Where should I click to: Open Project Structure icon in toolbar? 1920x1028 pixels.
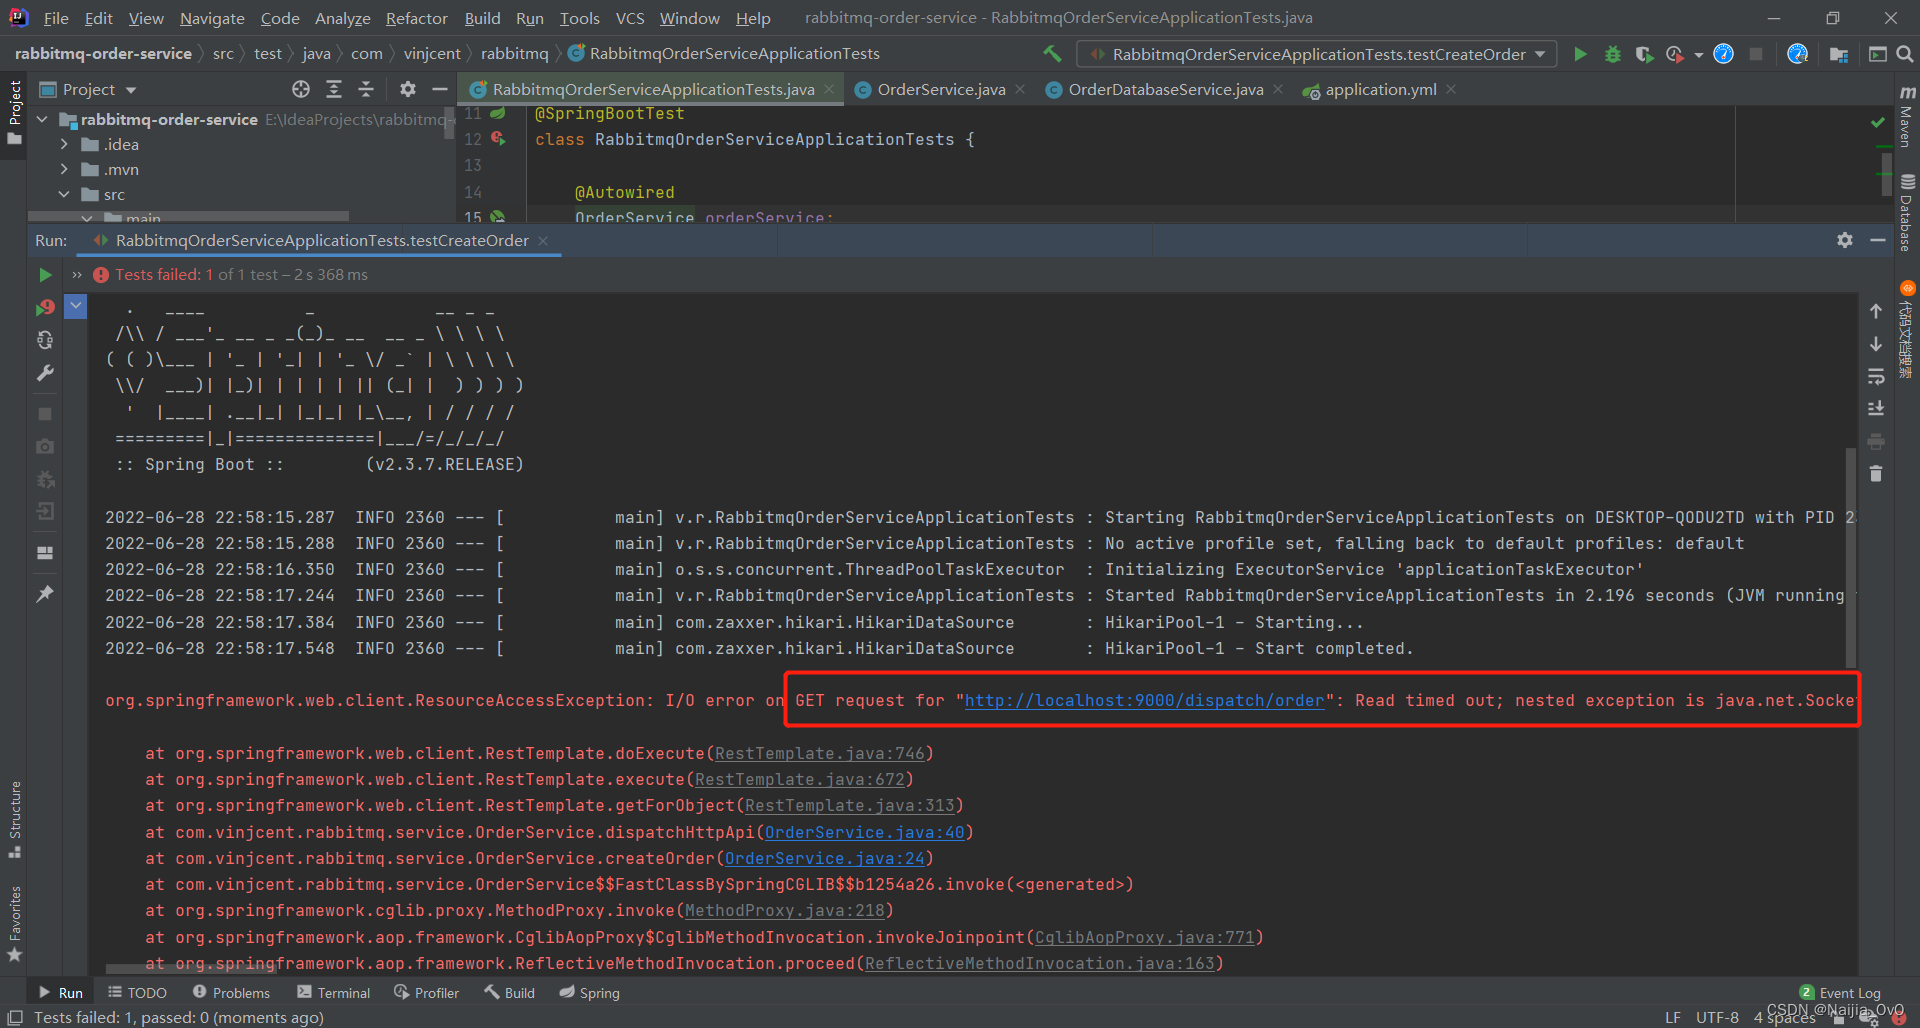pyautogui.click(x=1839, y=54)
